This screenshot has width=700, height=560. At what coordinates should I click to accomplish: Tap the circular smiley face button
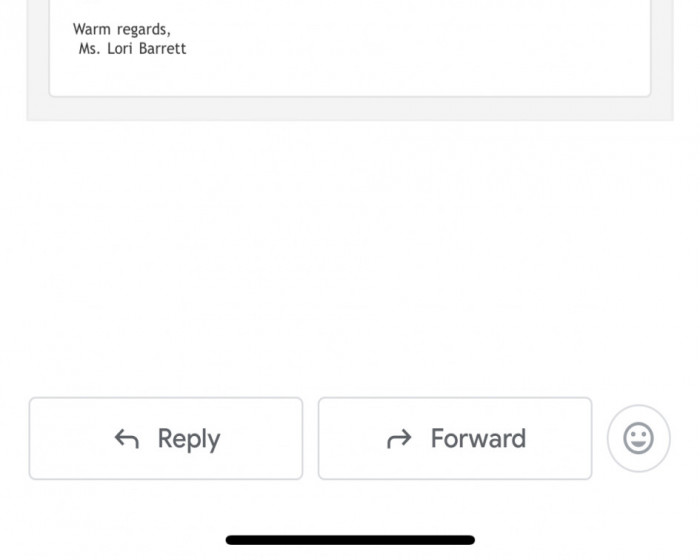[638, 438]
